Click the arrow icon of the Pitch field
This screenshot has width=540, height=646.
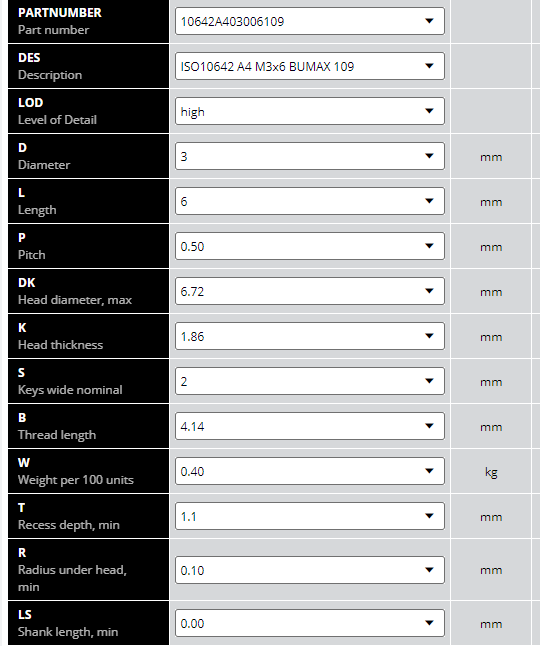coord(429,246)
